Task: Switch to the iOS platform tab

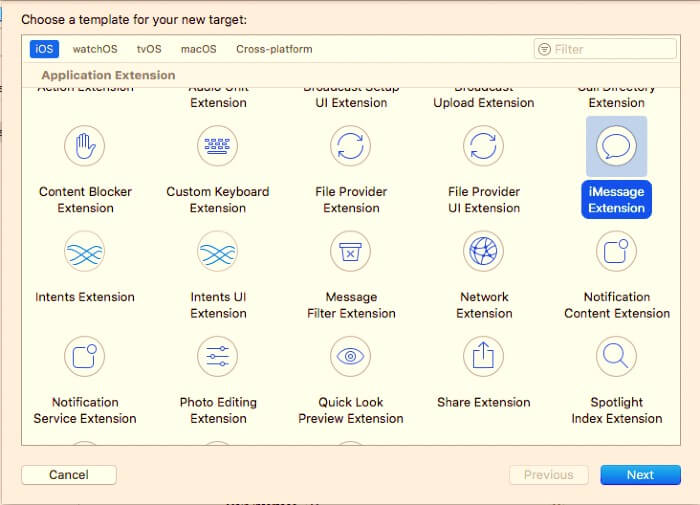Action: click(x=44, y=49)
